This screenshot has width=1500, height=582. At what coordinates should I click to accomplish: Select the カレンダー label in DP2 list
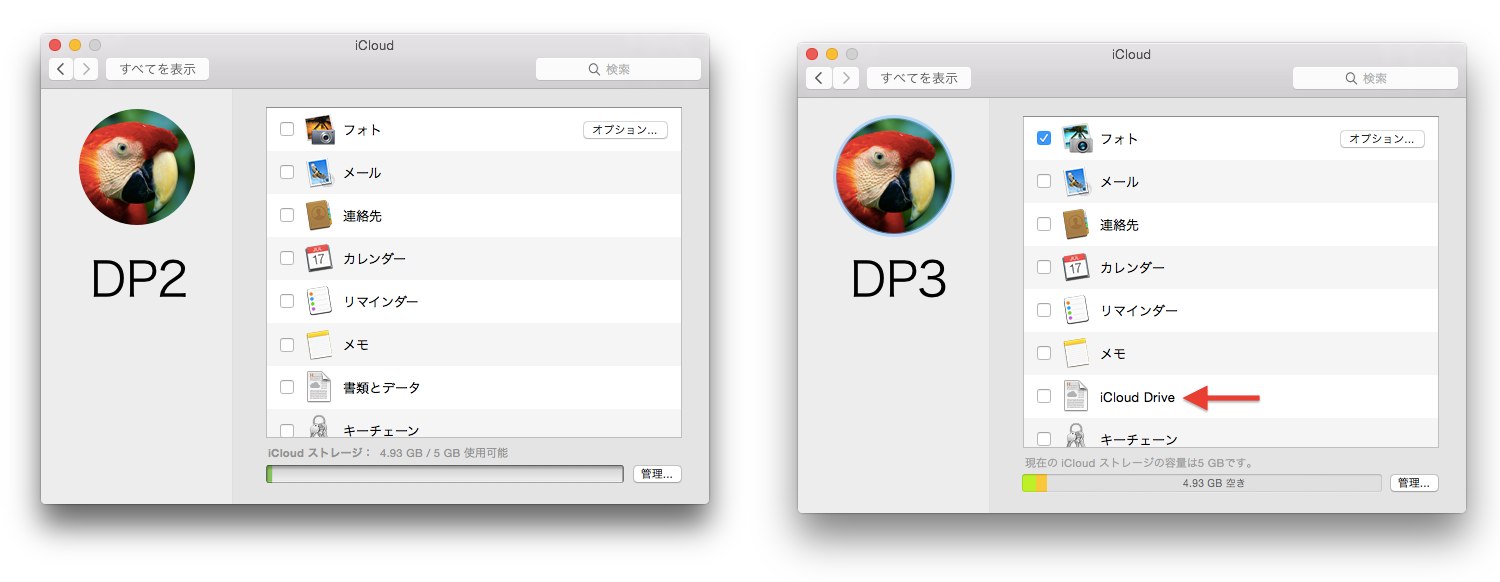pyautogui.click(x=374, y=259)
